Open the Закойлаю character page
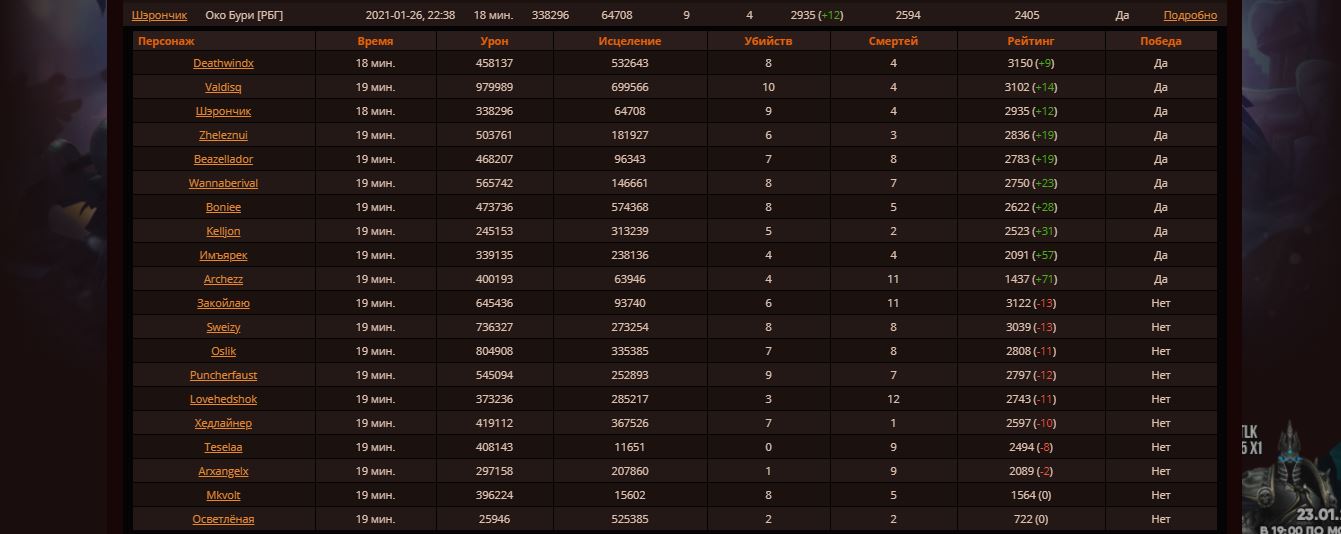The image size is (1341, 534). click(x=223, y=303)
